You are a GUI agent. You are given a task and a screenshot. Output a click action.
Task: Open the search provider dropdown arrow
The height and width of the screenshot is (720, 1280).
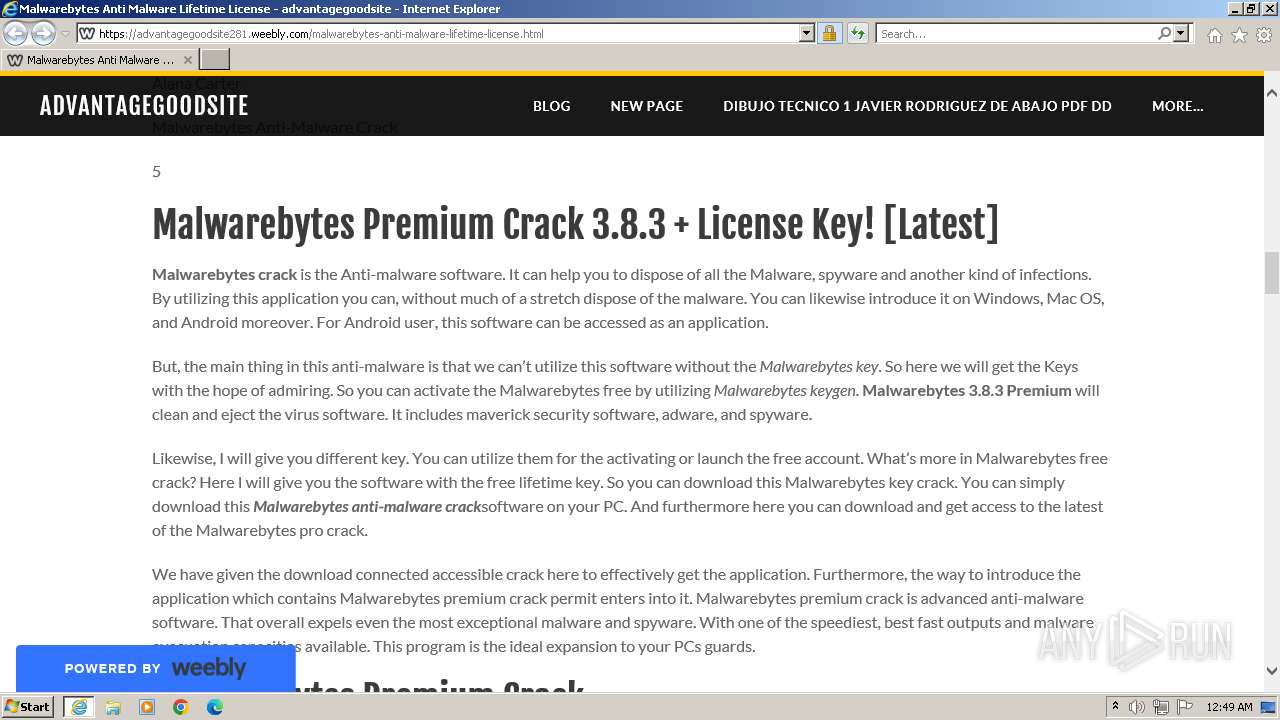pos(1181,33)
